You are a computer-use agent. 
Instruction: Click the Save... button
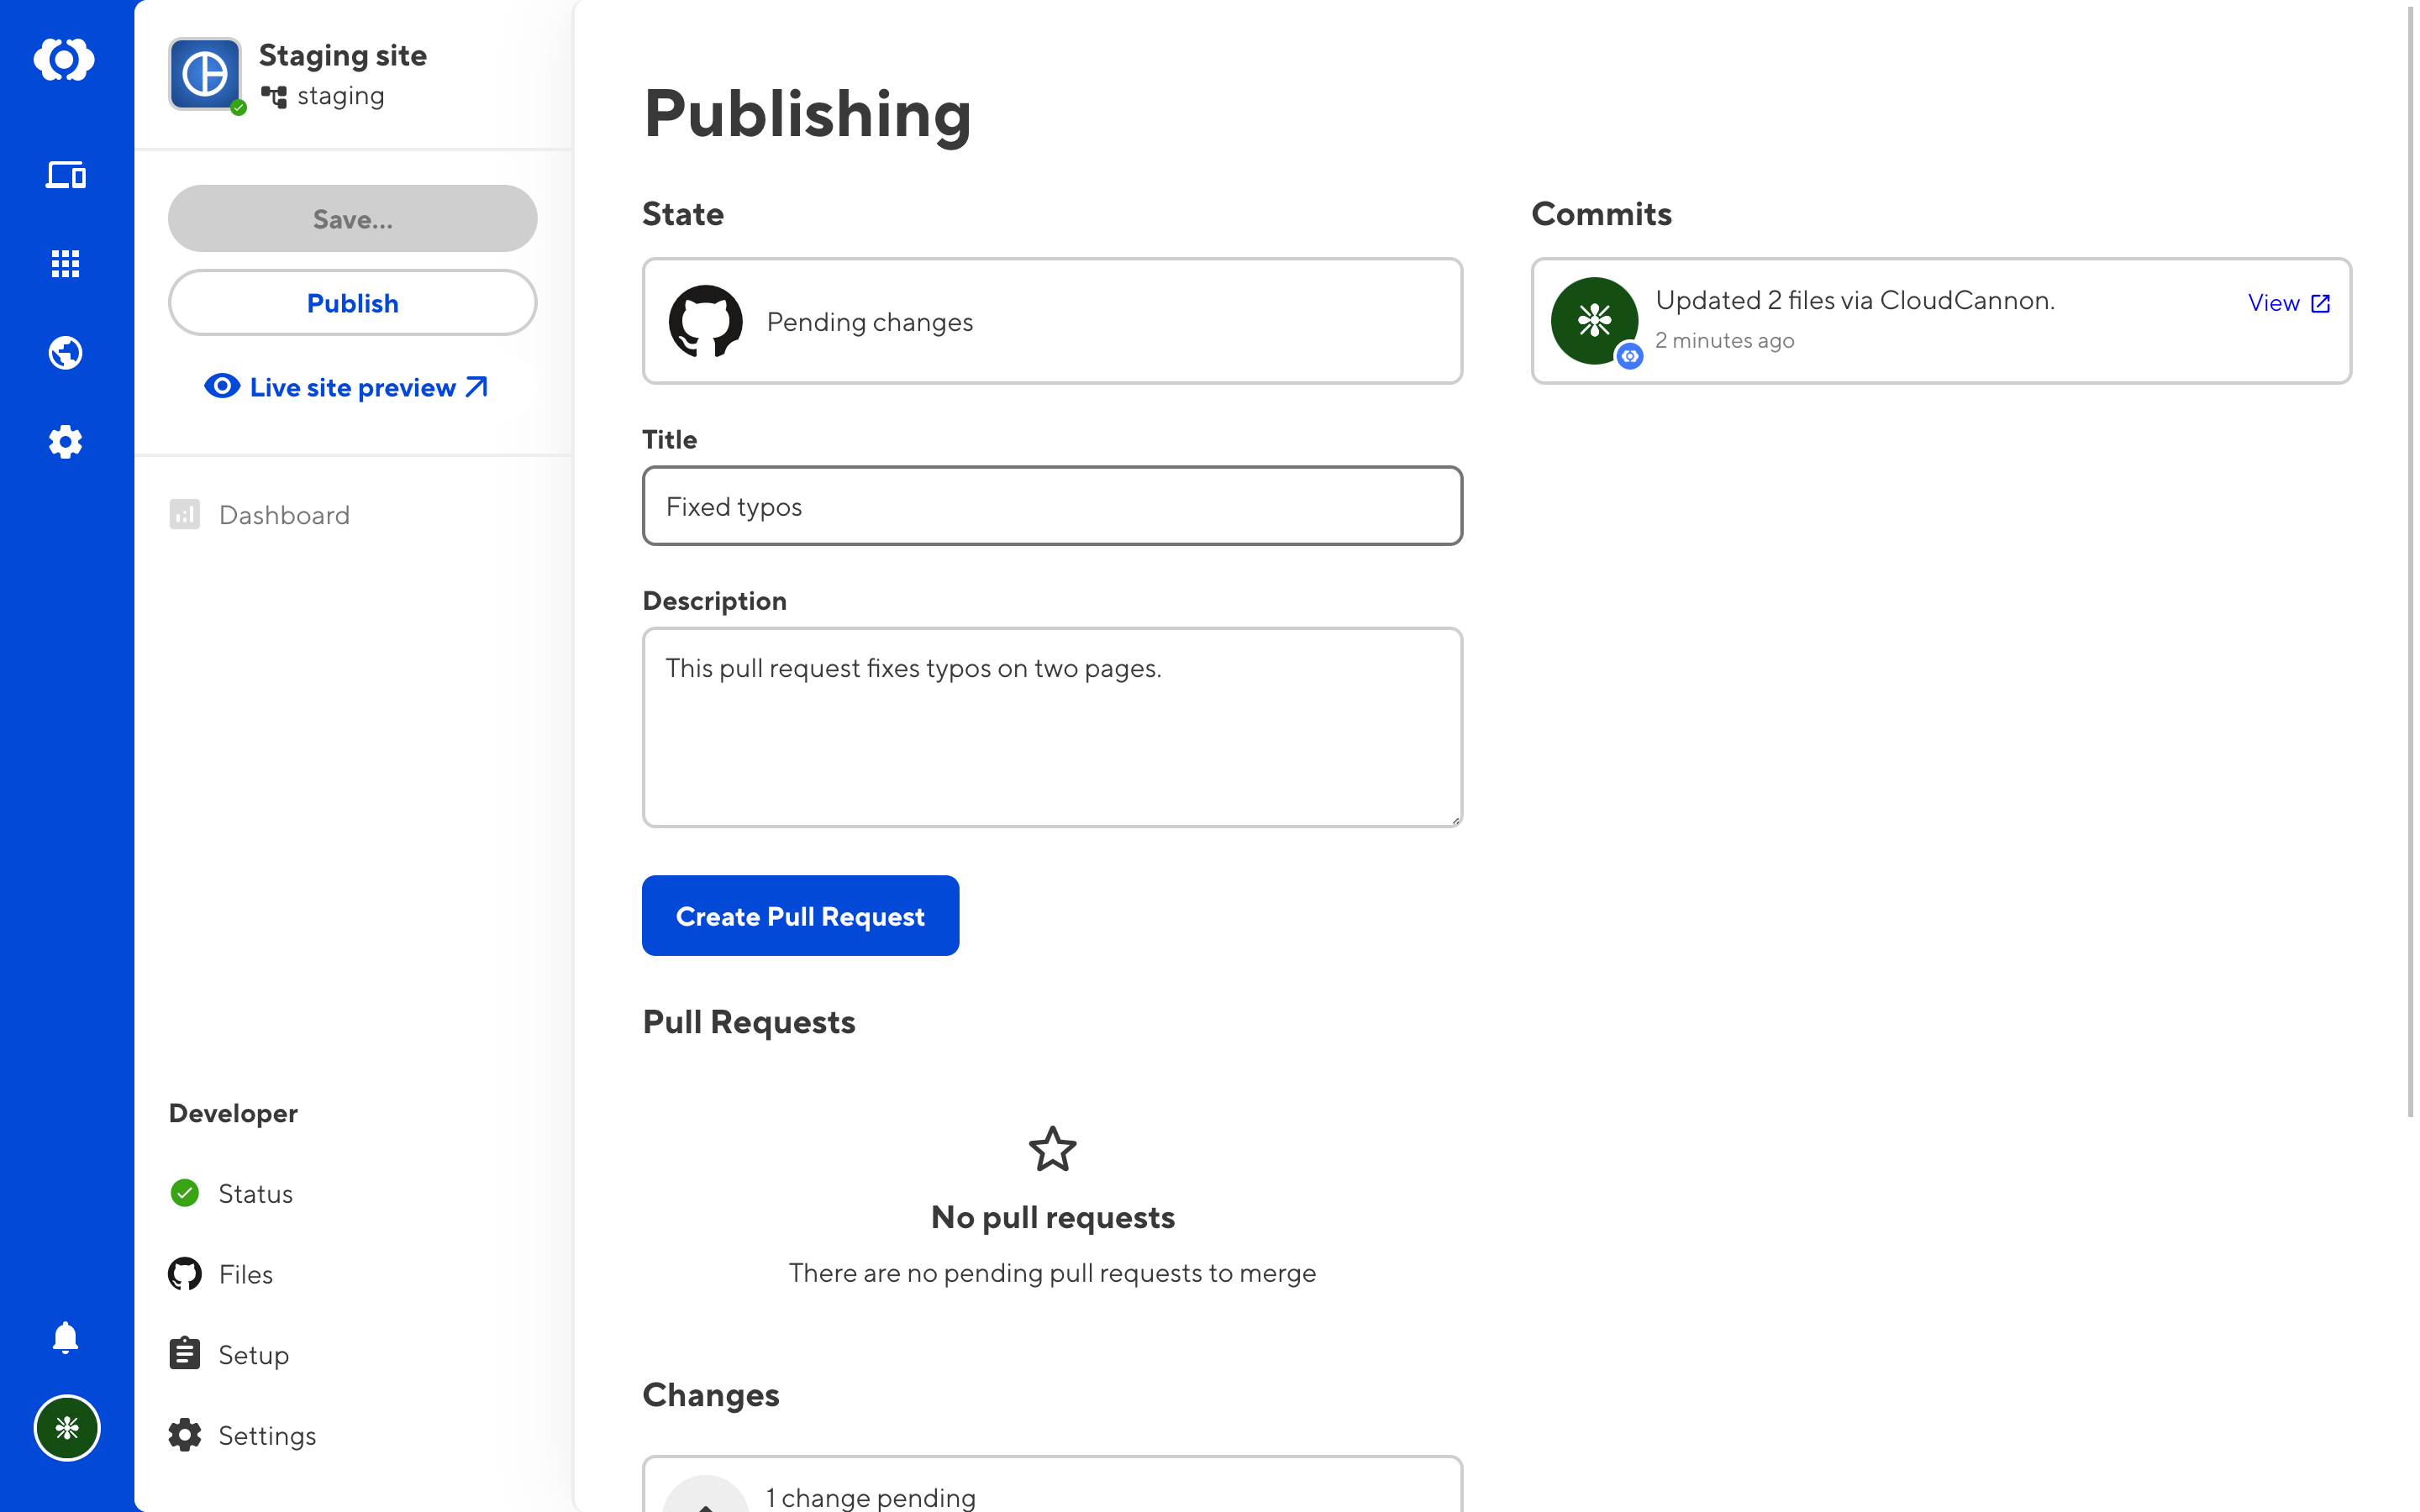[x=352, y=218]
